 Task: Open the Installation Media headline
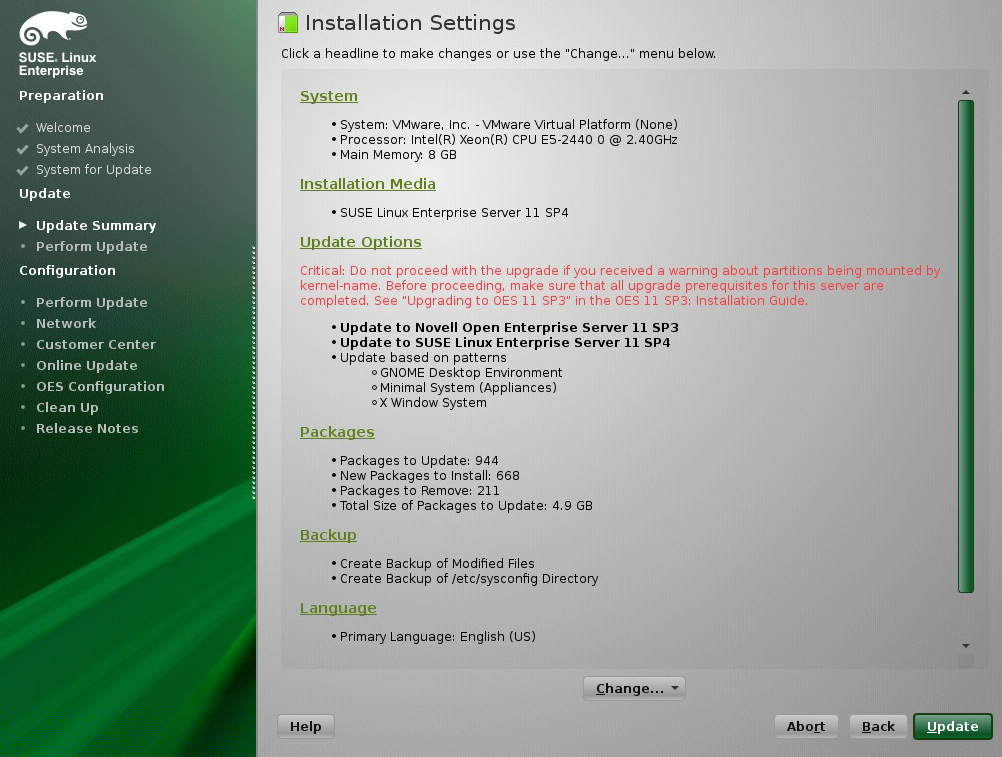pyautogui.click(x=367, y=184)
